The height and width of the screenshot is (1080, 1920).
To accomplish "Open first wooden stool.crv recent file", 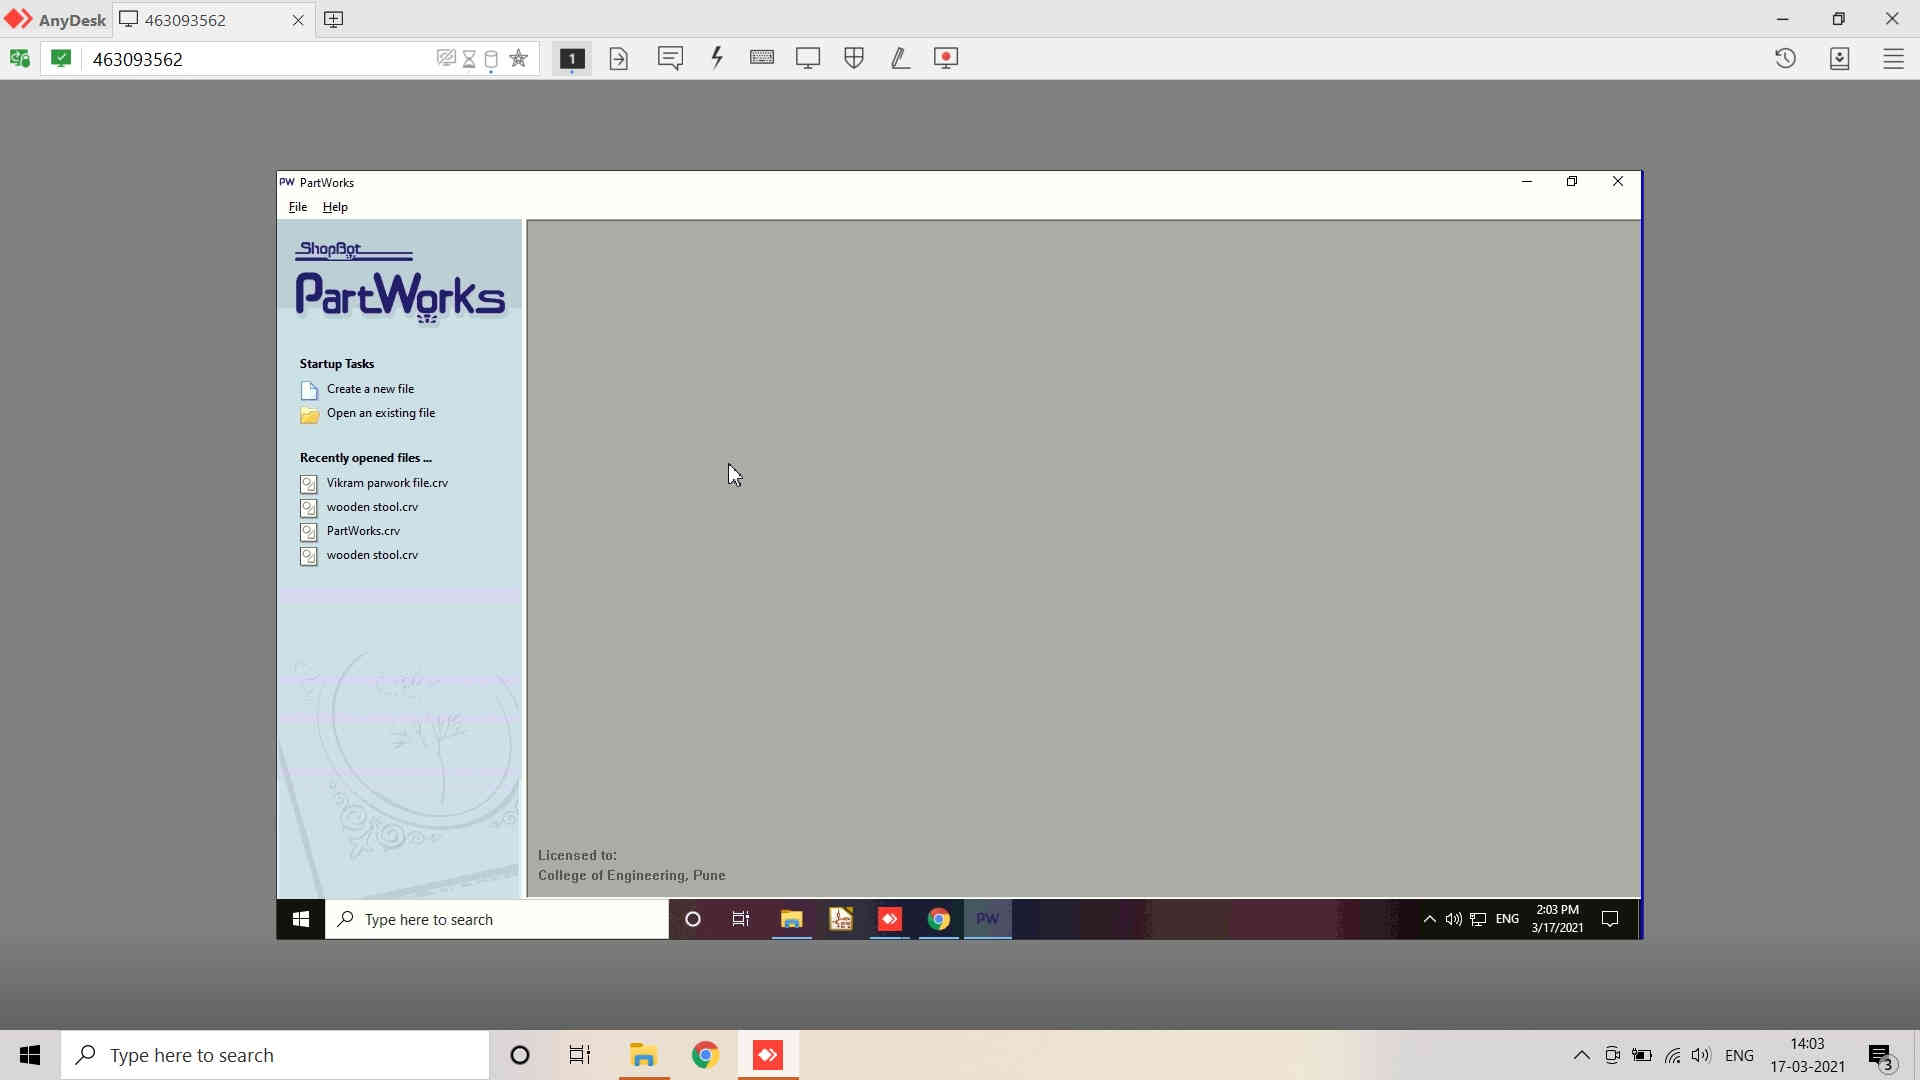I will point(372,507).
